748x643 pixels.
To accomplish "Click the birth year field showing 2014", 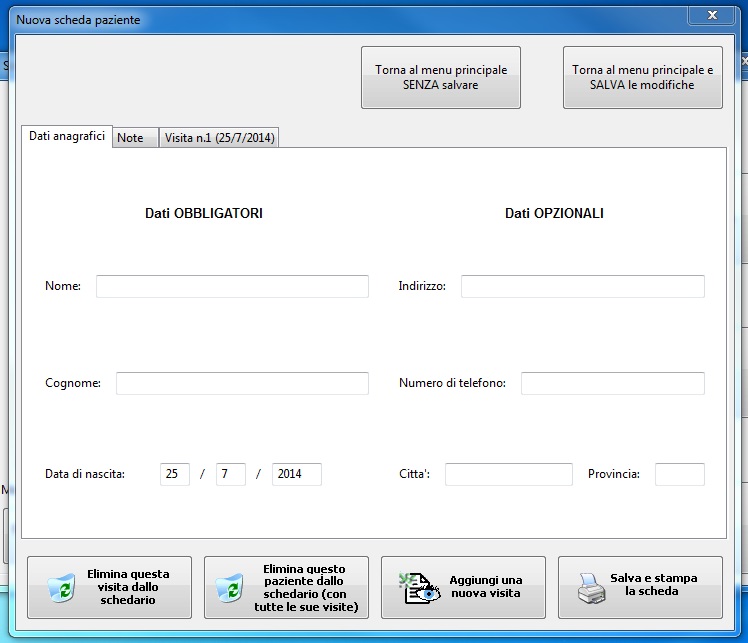I will tap(296, 474).
